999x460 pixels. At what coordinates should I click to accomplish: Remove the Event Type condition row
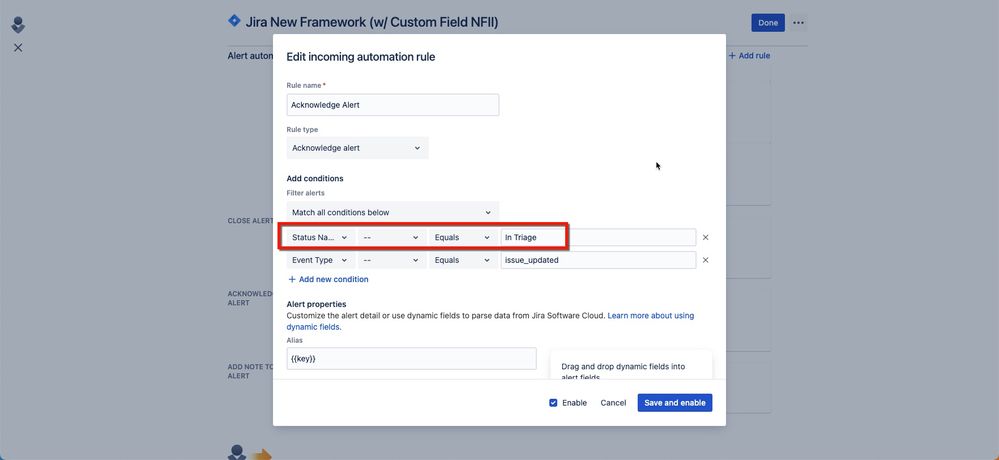705,260
